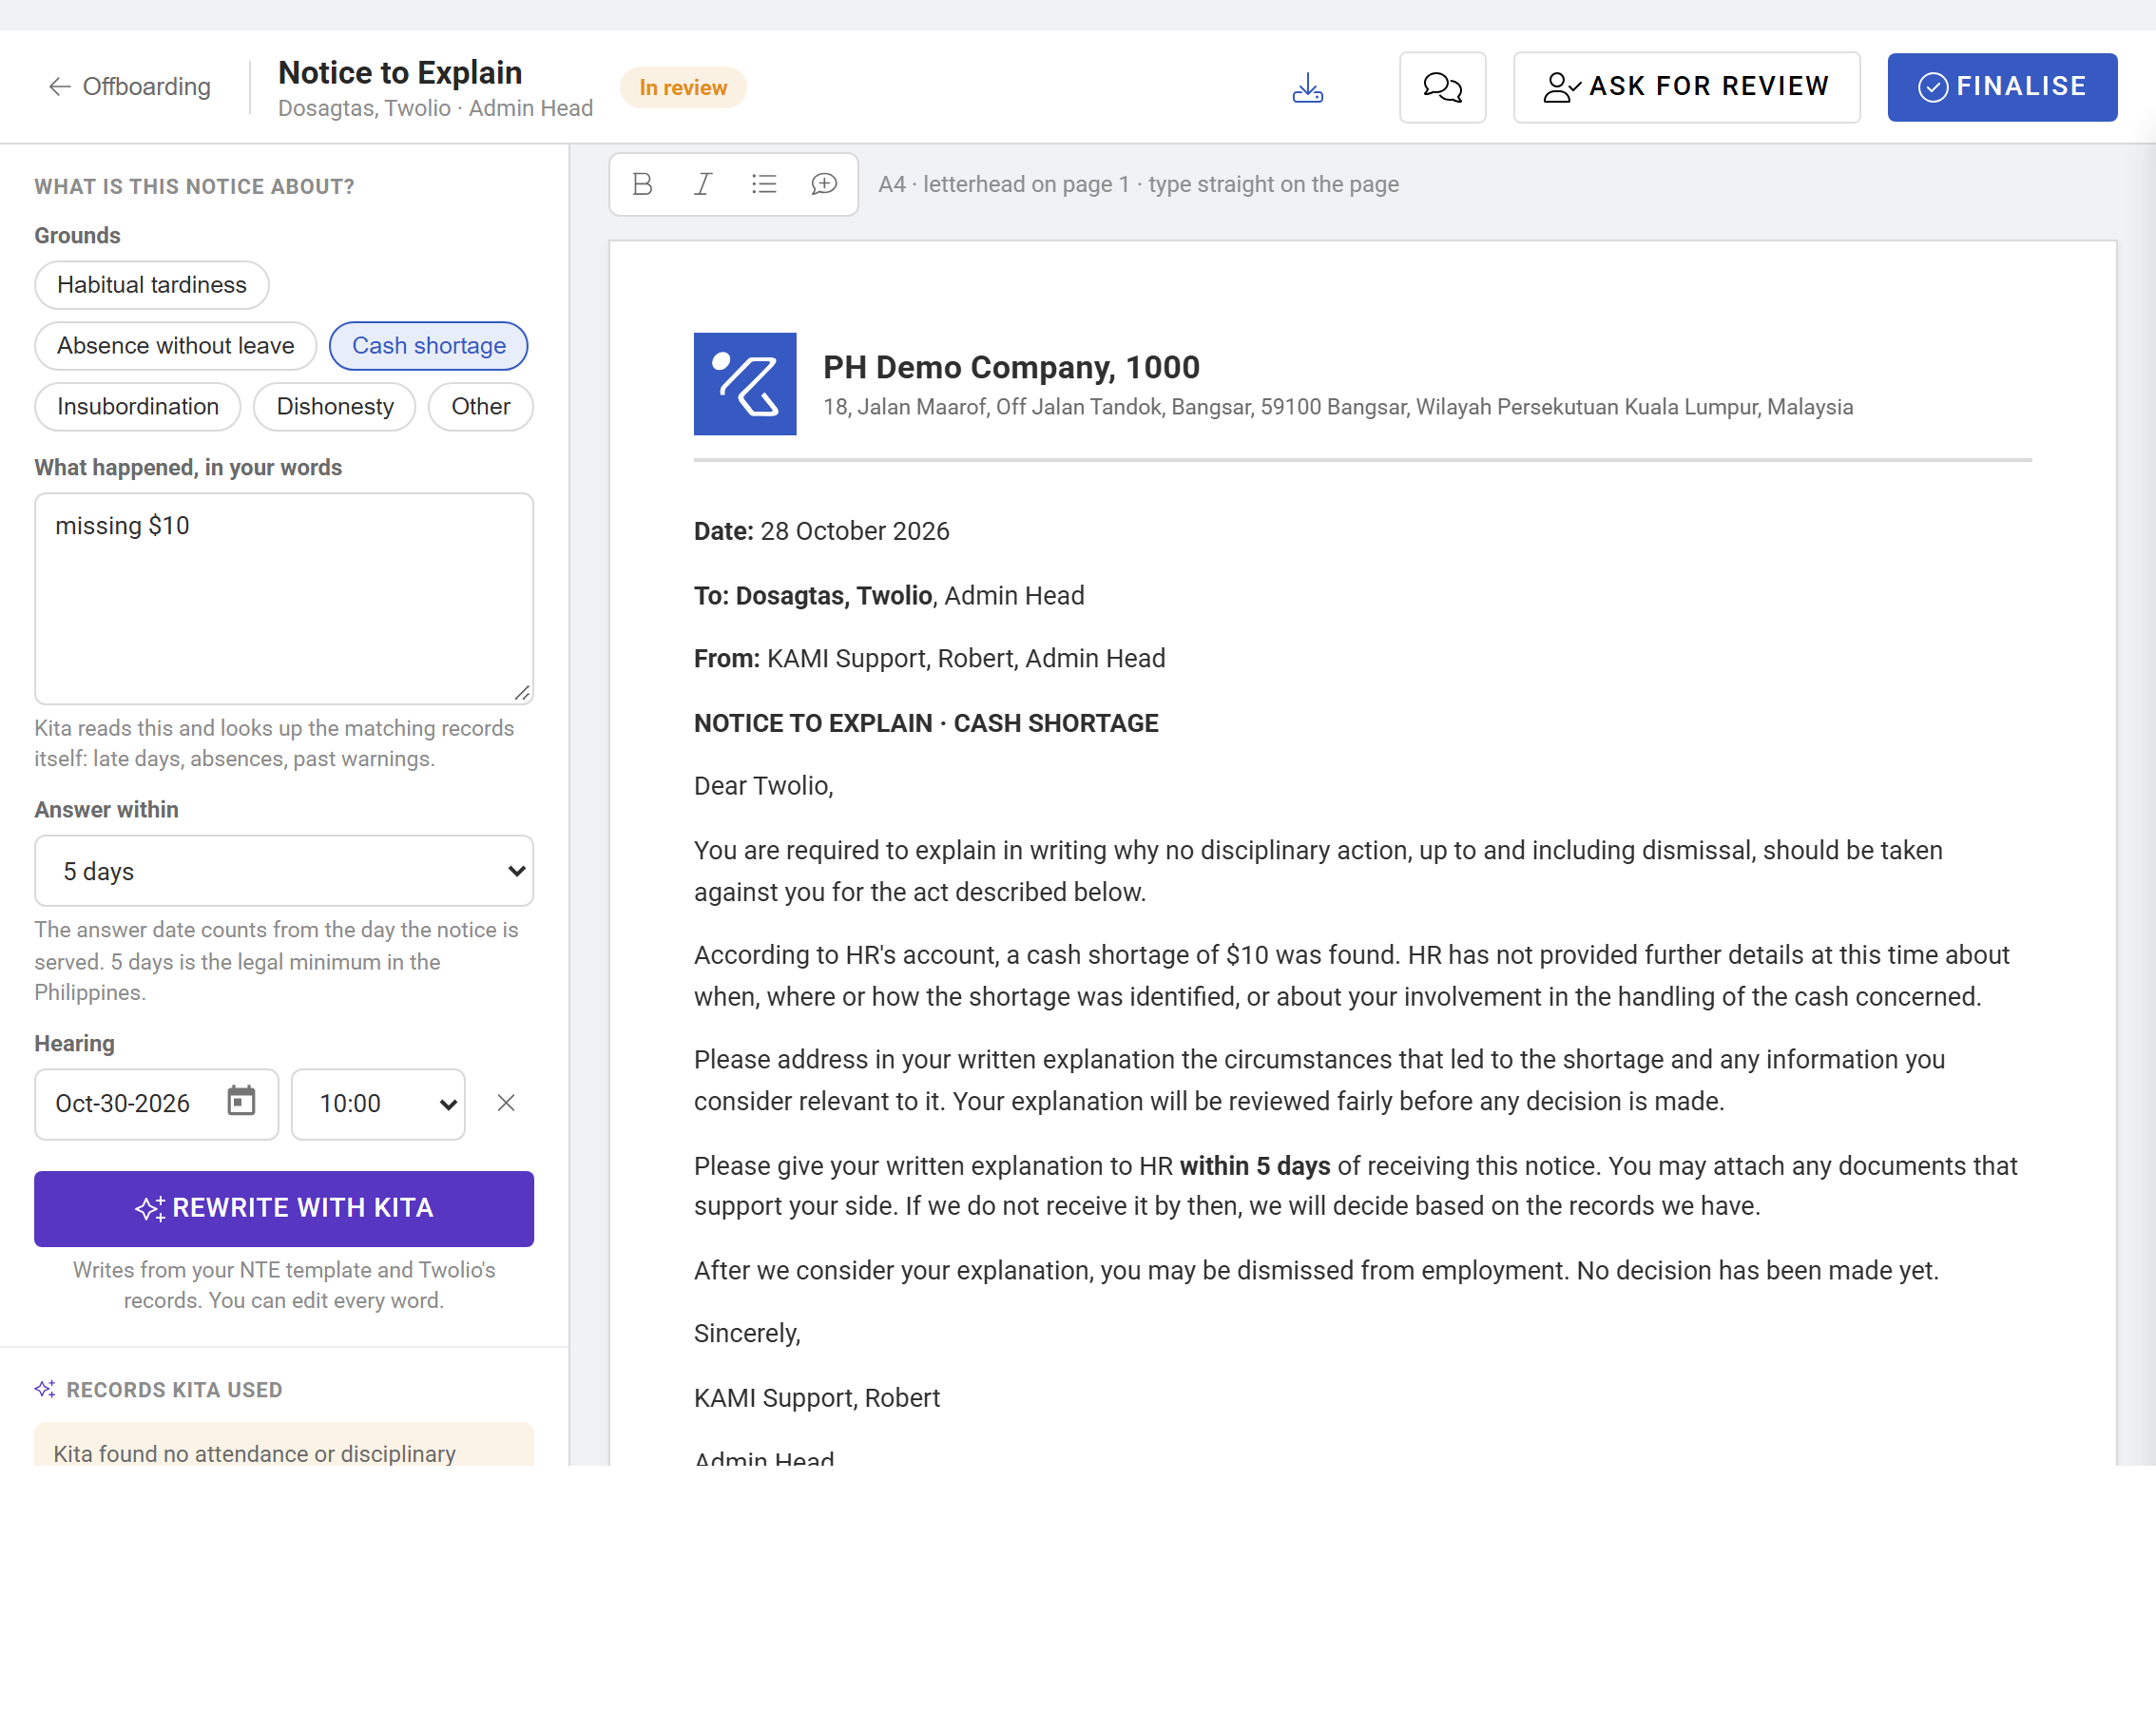Click the Records Kita Used heading
The image size is (2156, 1711).
tap(174, 1390)
